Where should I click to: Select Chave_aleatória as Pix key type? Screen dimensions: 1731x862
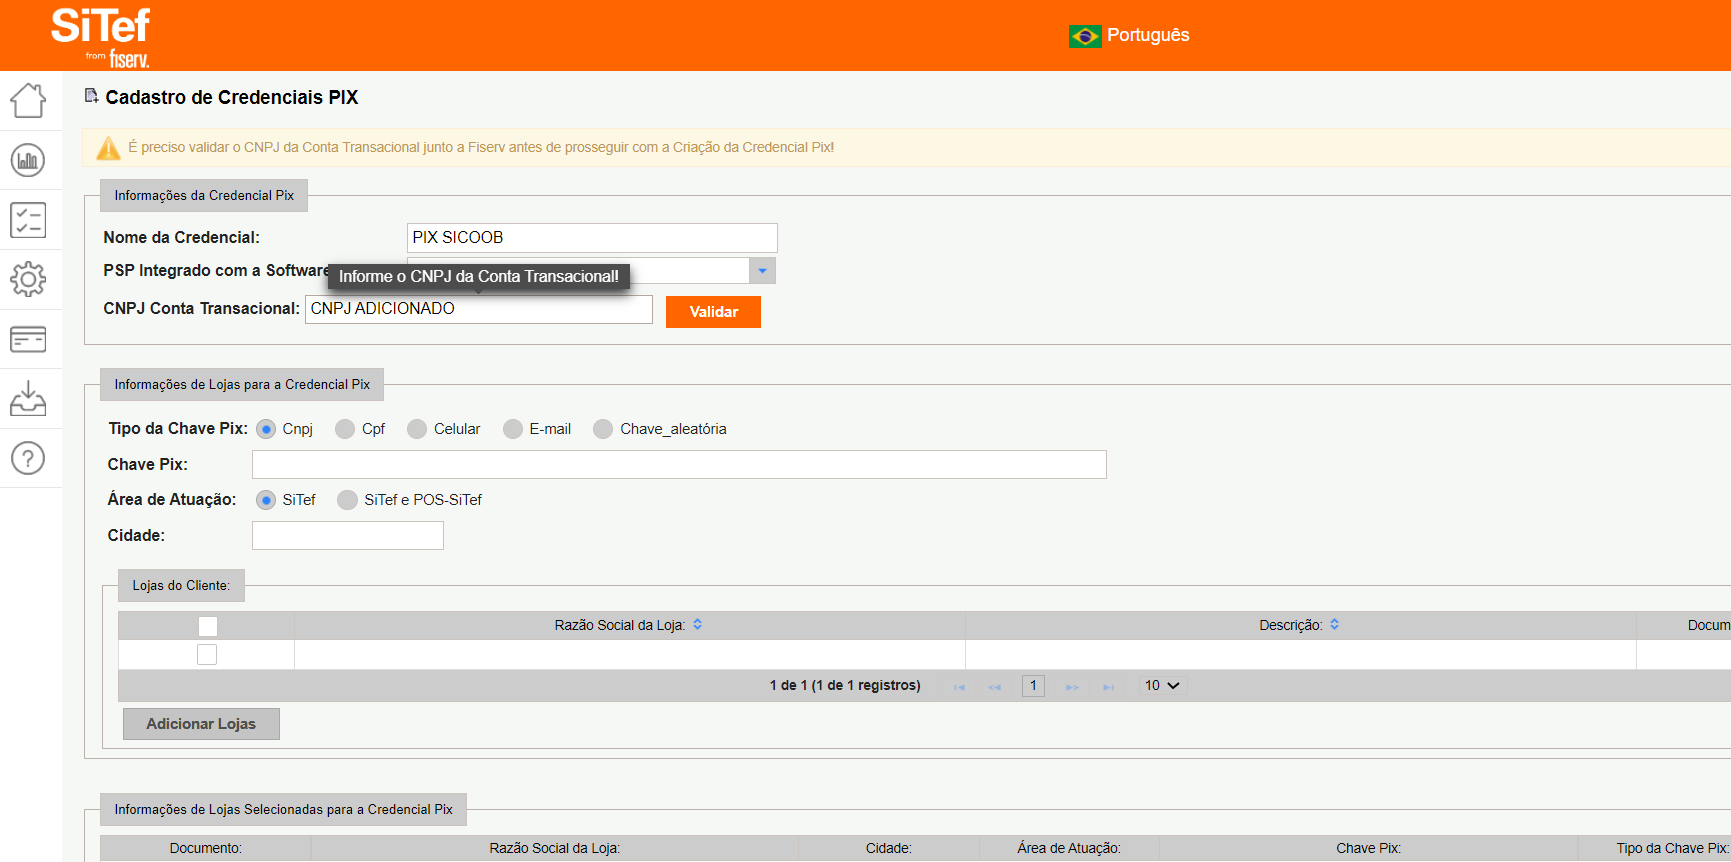click(x=603, y=429)
